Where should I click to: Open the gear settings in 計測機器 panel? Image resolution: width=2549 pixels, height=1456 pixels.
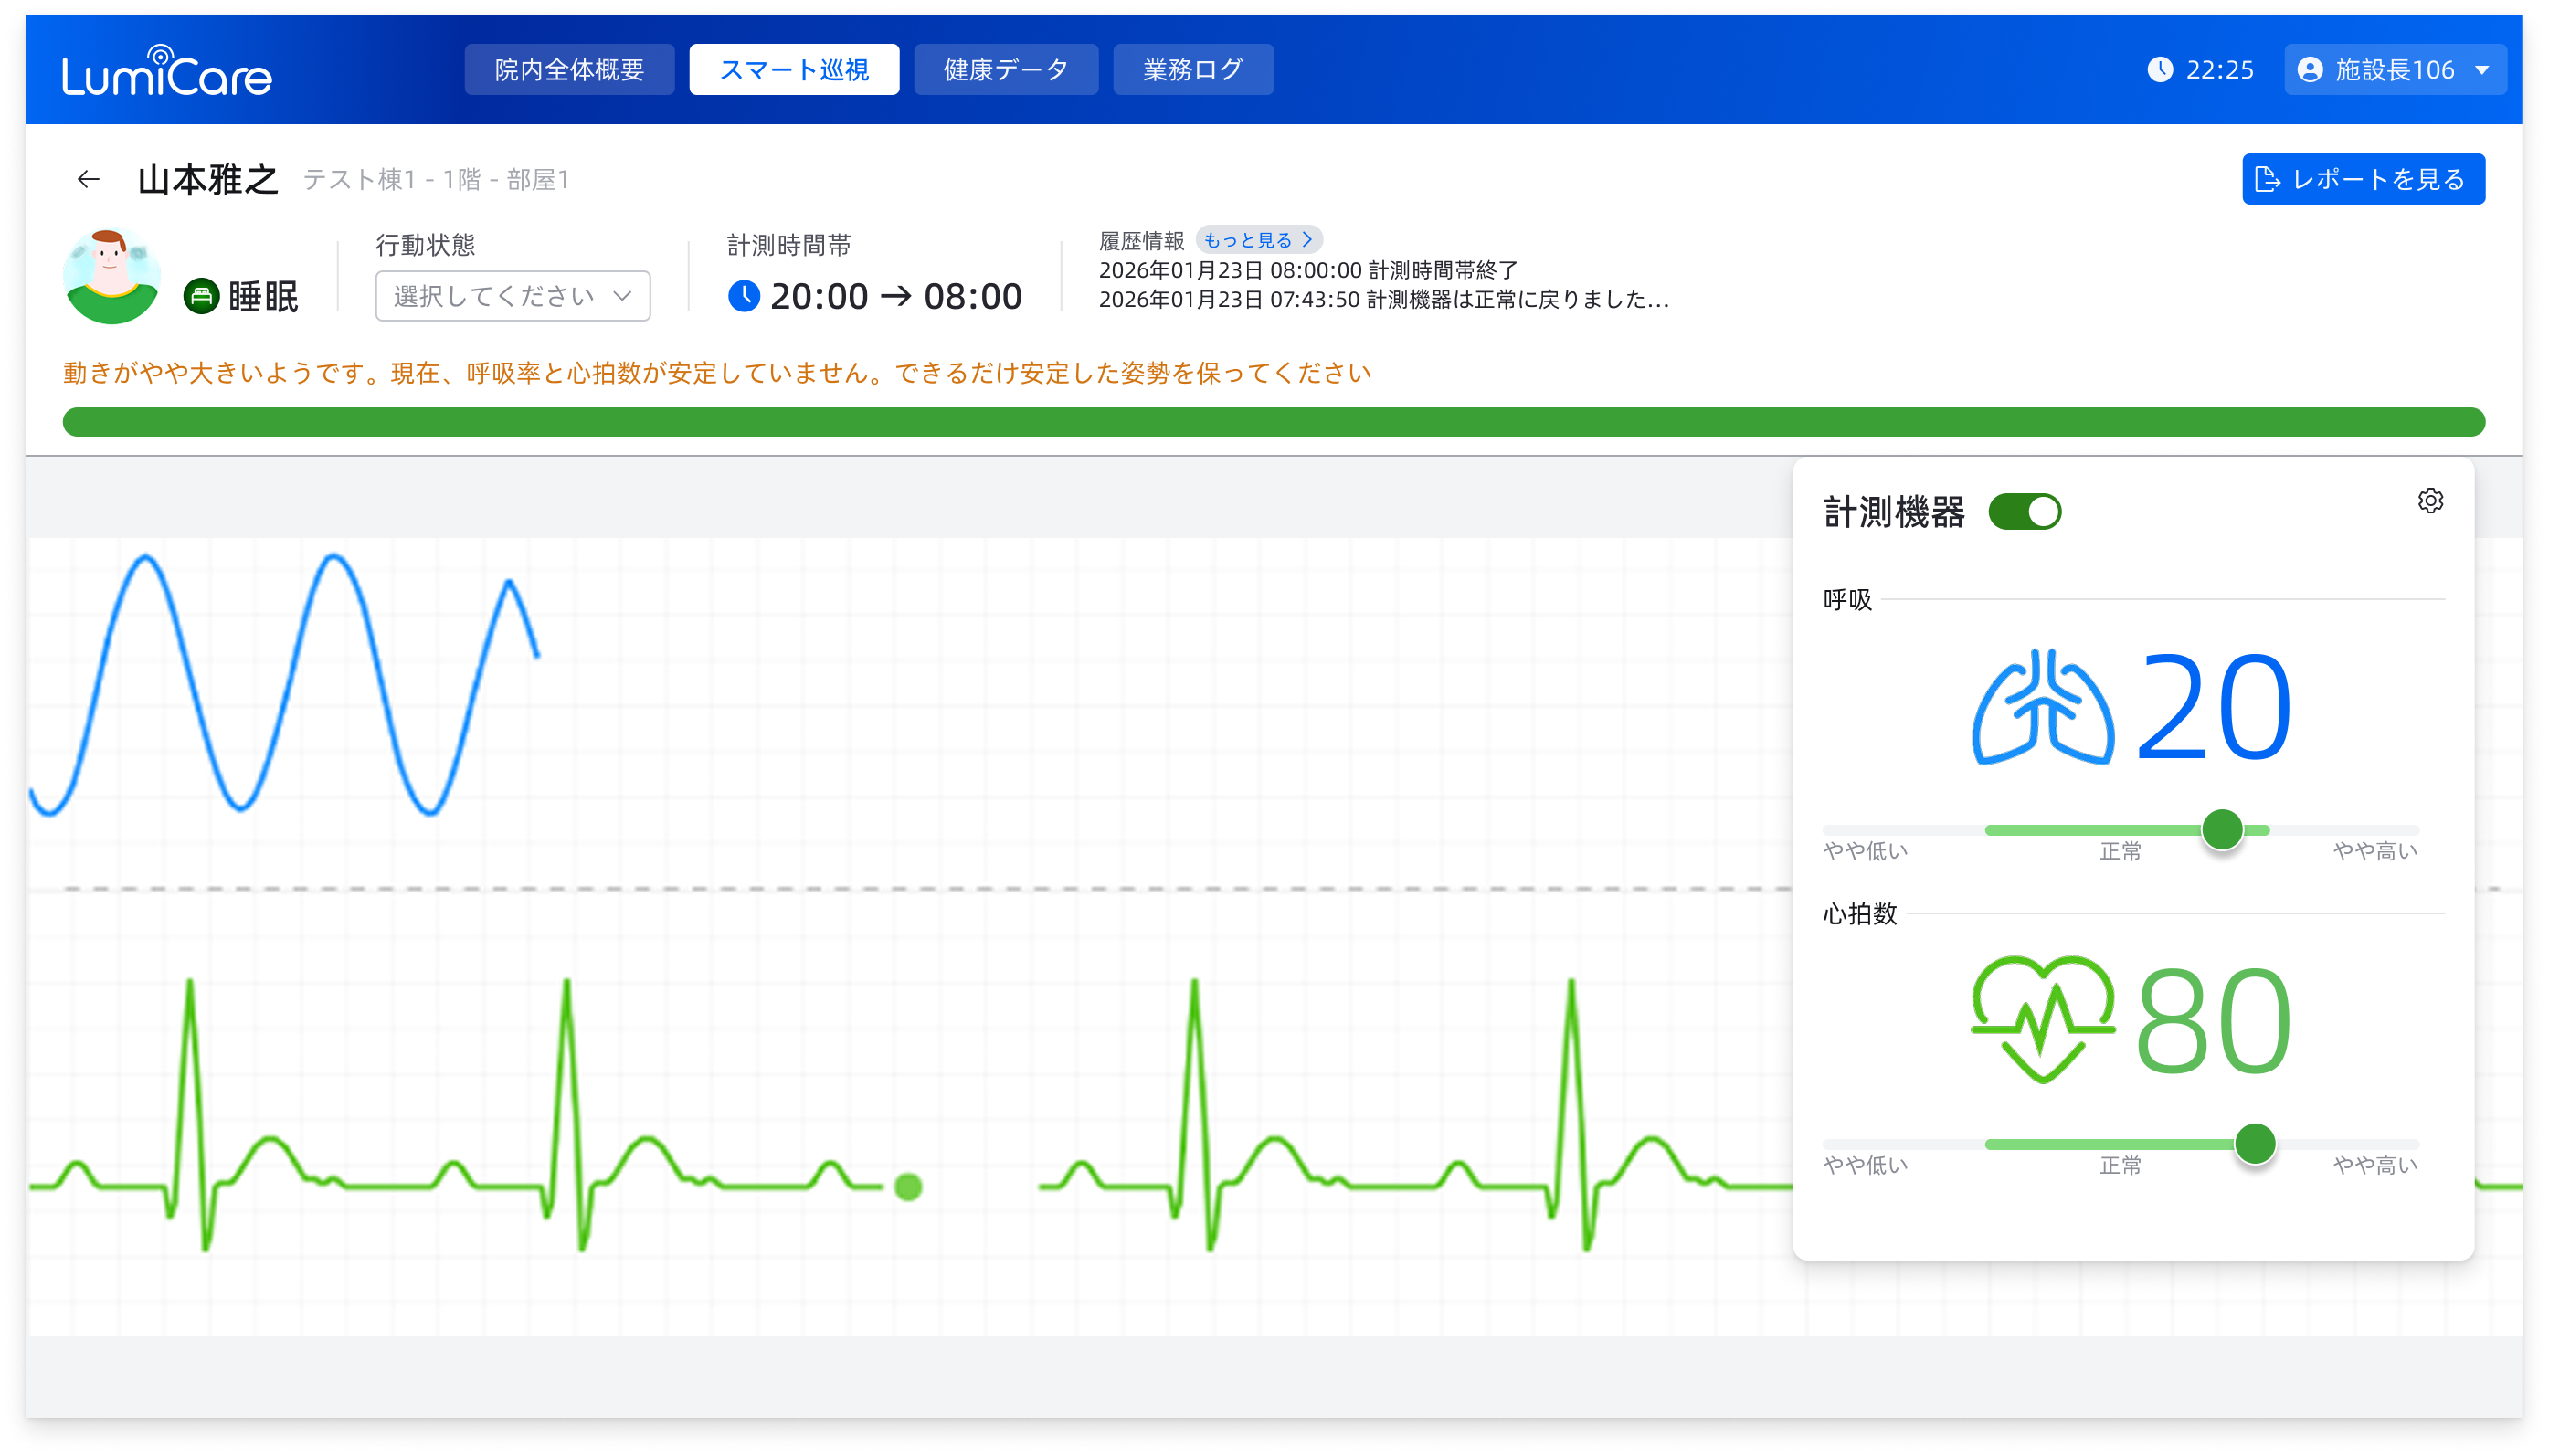click(x=2430, y=501)
